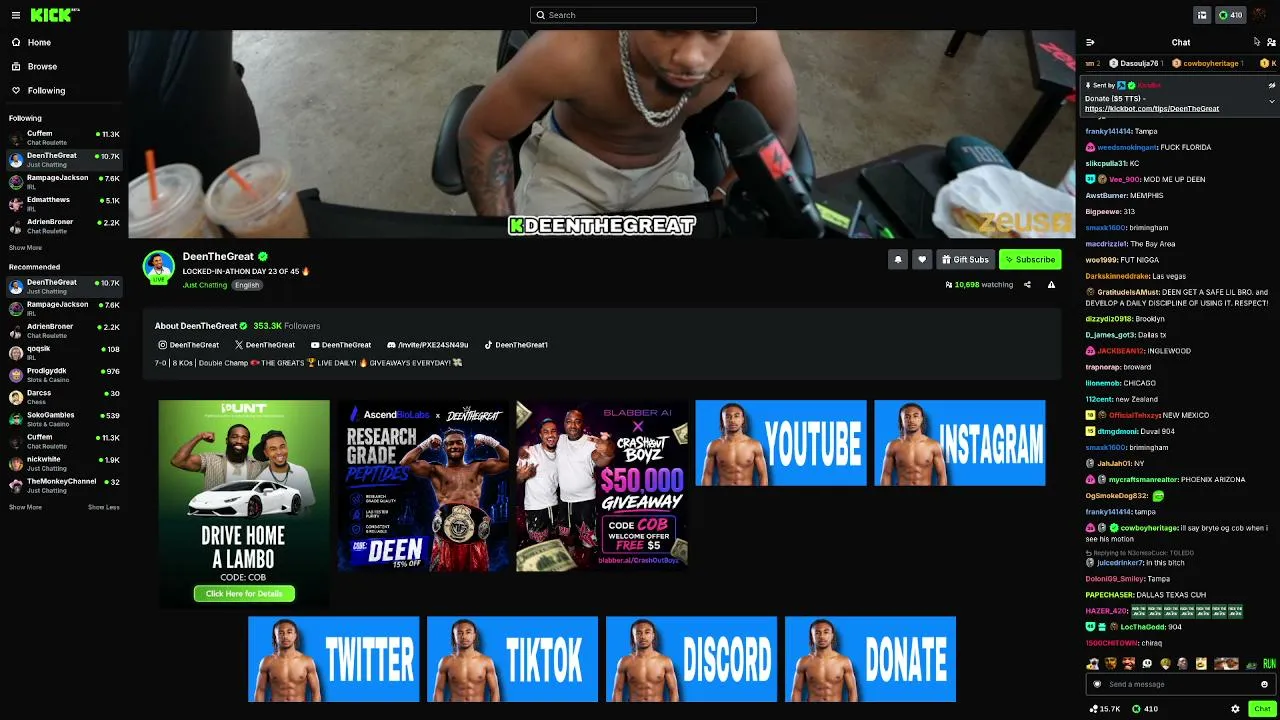Open DeenTheGreat X profile link
This screenshot has height=720, width=1280.
(x=265, y=345)
